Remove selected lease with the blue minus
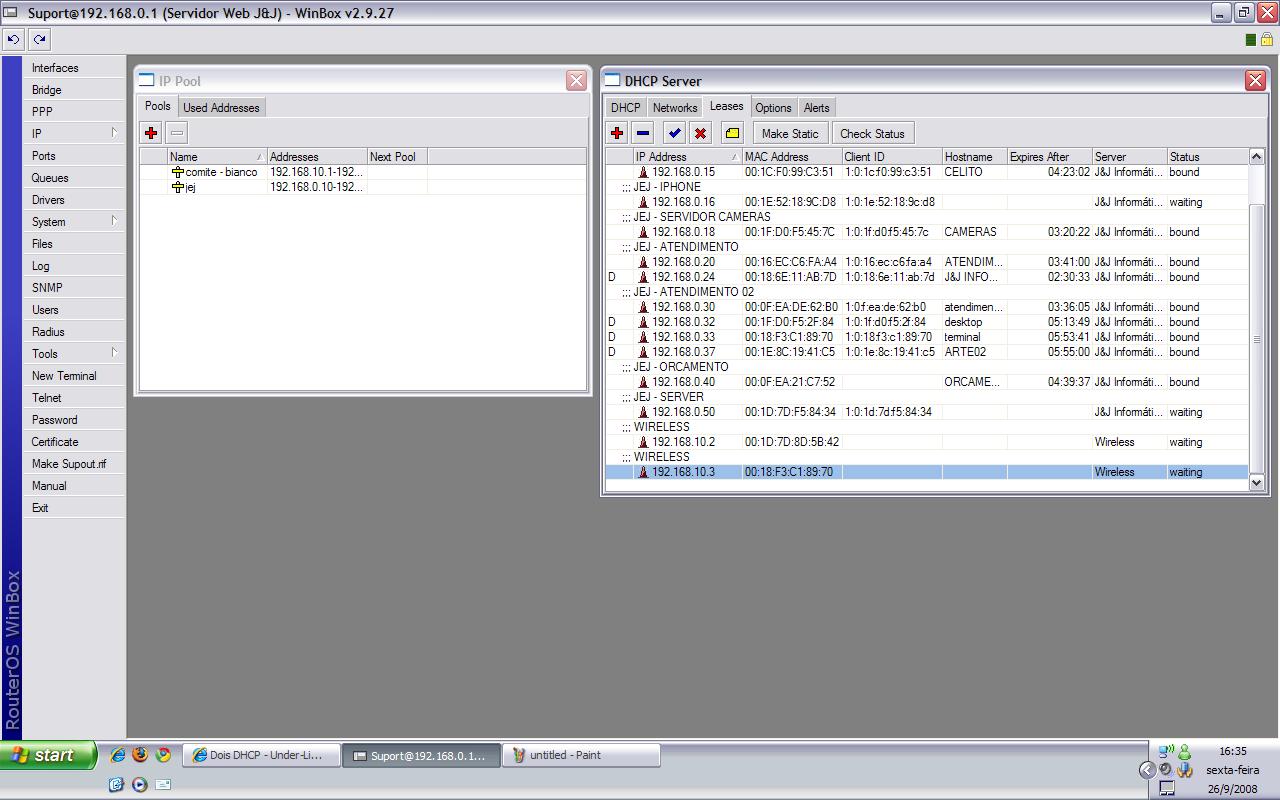1280x800 pixels. click(643, 133)
